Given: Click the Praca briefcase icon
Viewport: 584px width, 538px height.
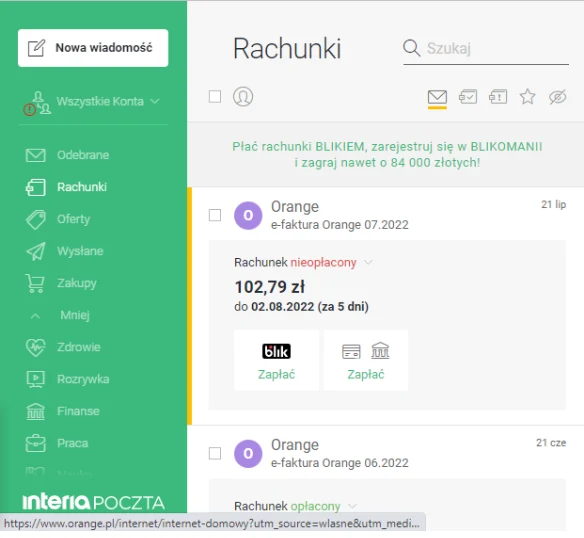Looking at the screenshot, I should pyautogui.click(x=35, y=443).
